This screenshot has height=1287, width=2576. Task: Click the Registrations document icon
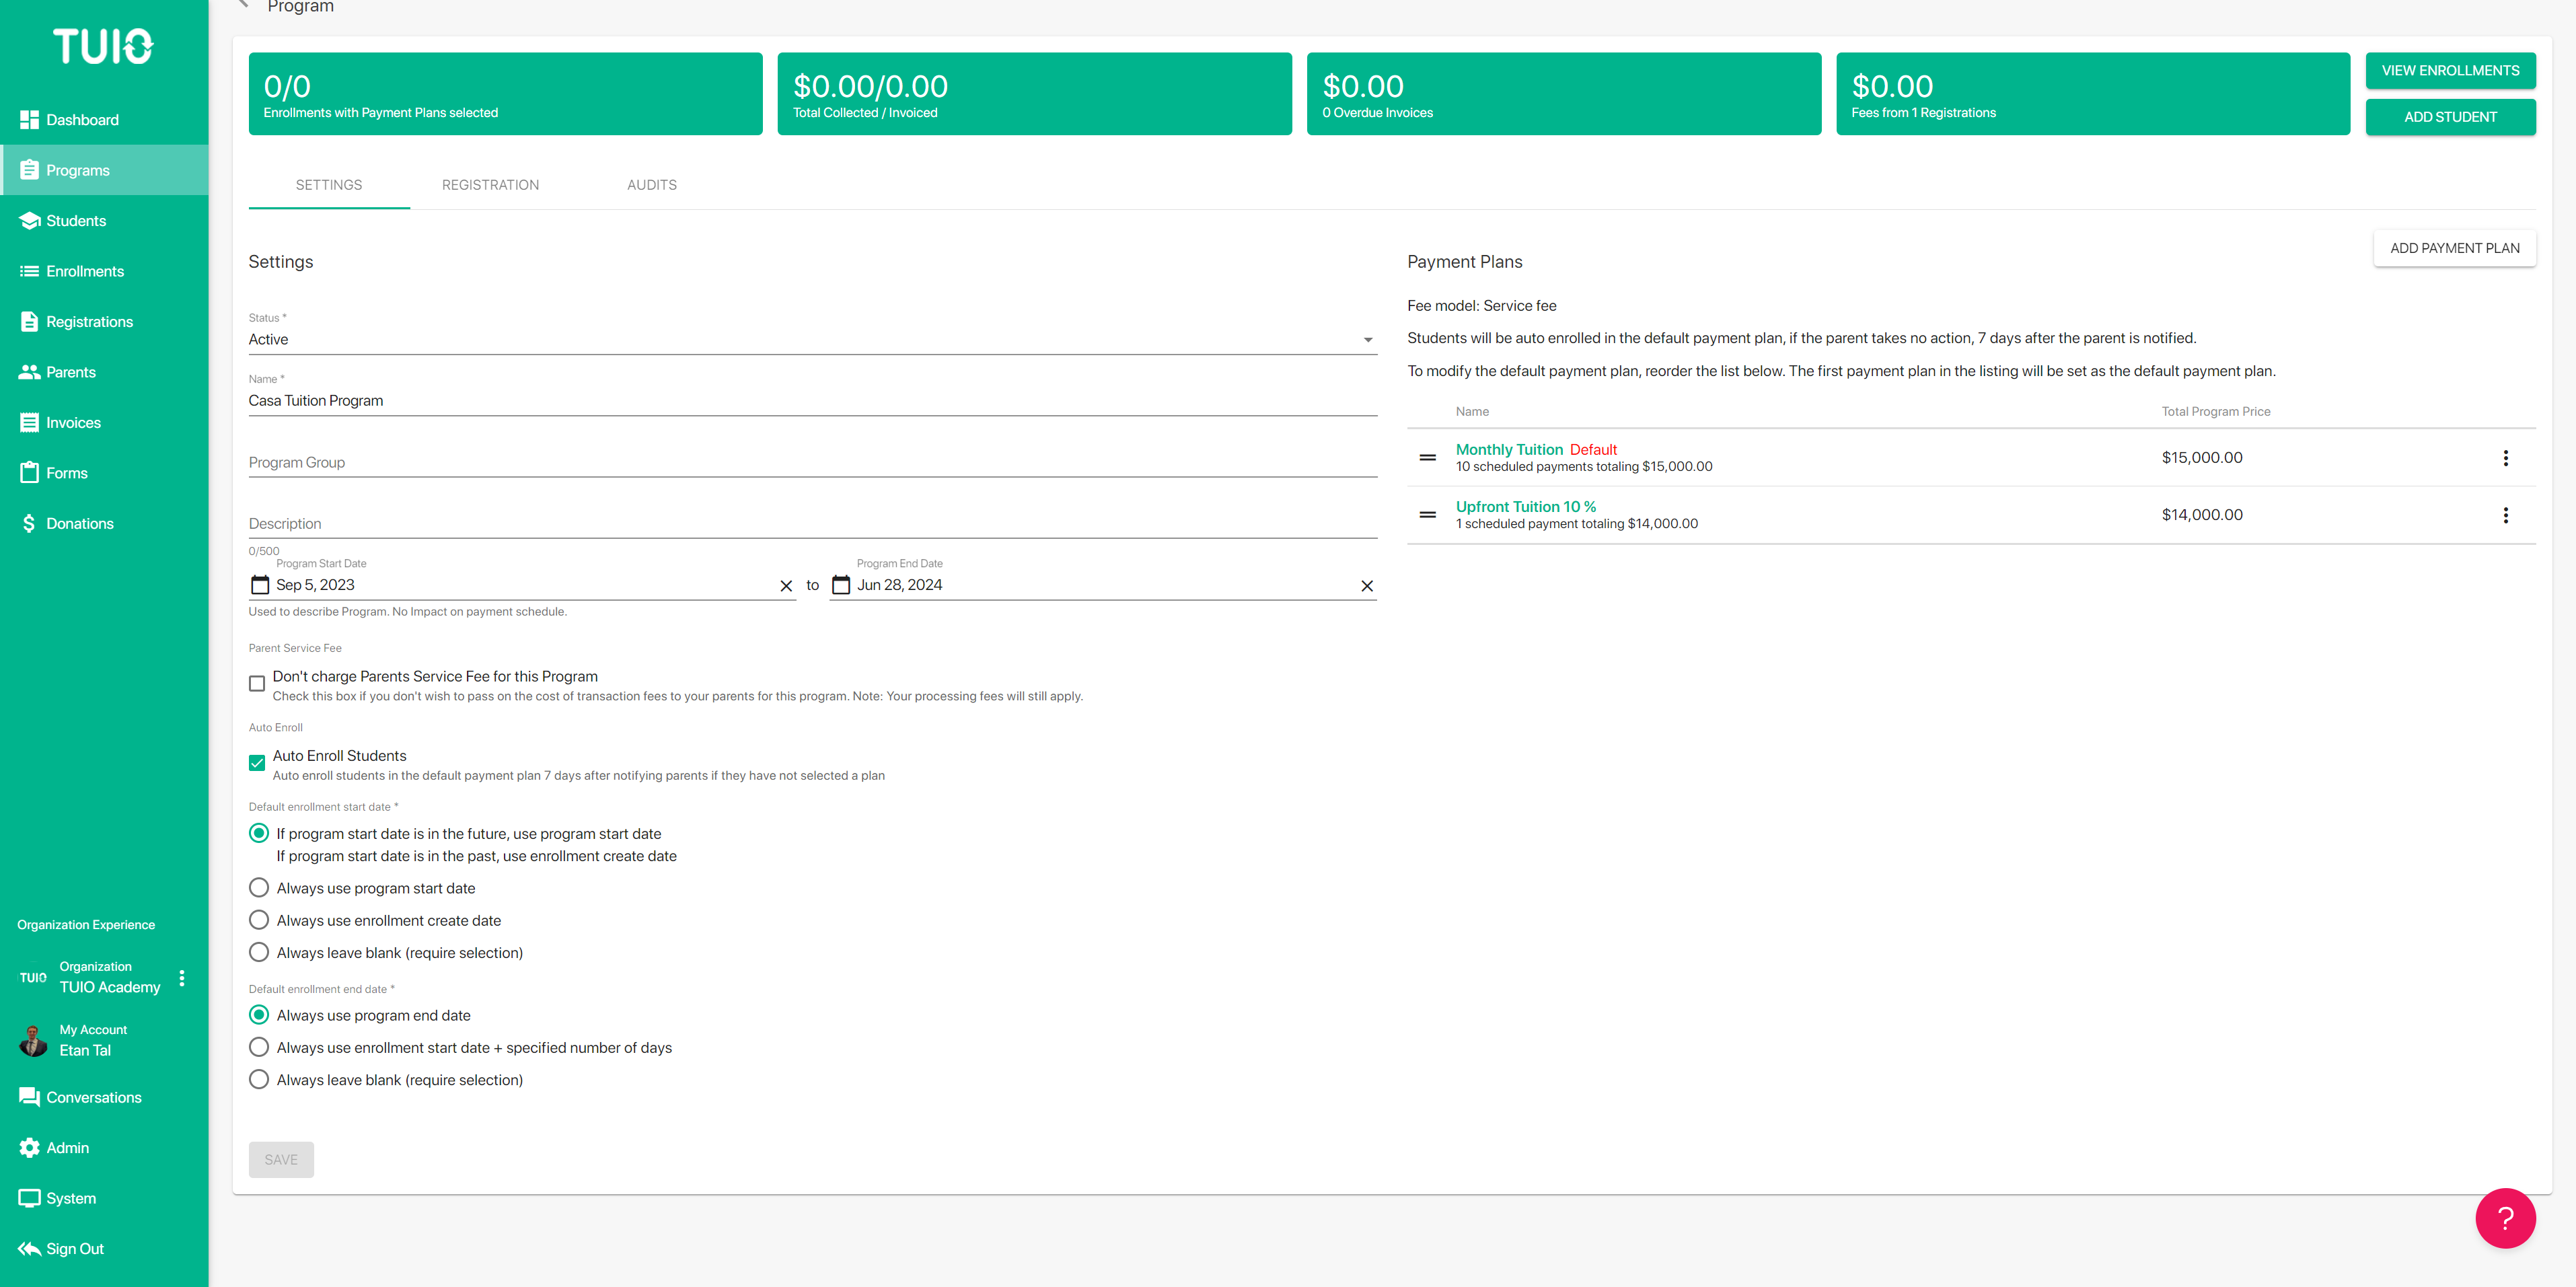coord(29,322)
